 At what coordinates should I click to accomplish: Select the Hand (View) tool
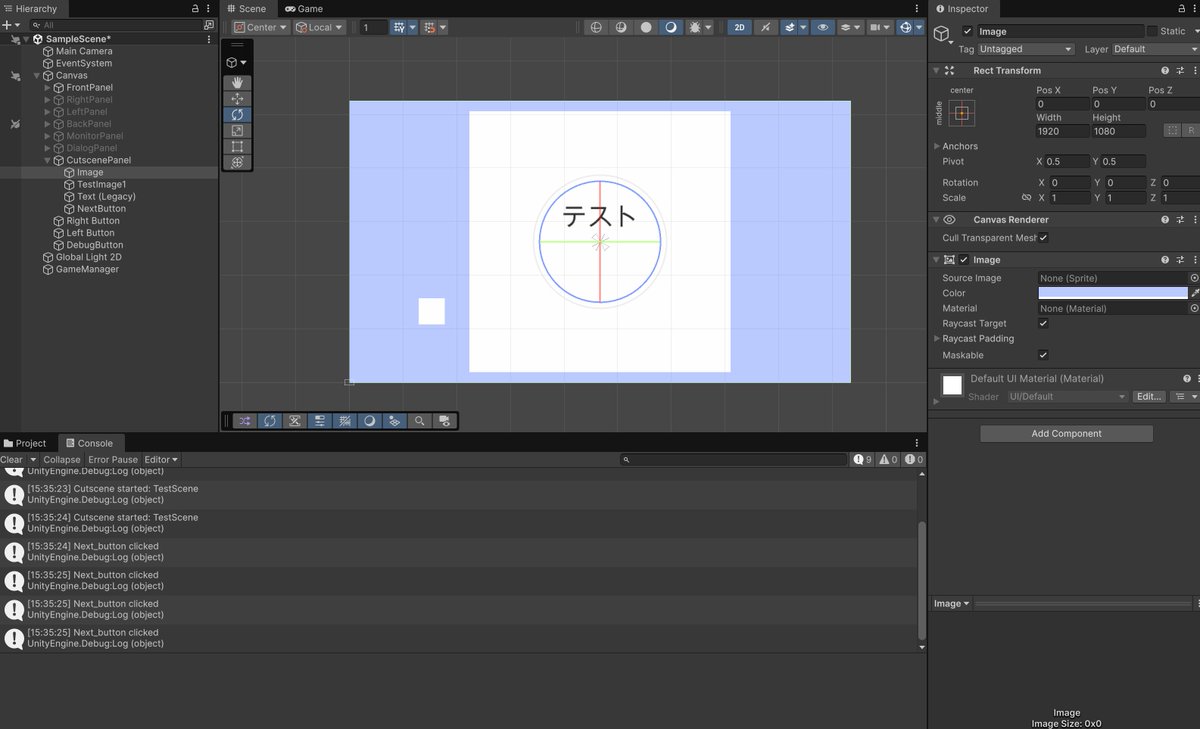point(237,82)
